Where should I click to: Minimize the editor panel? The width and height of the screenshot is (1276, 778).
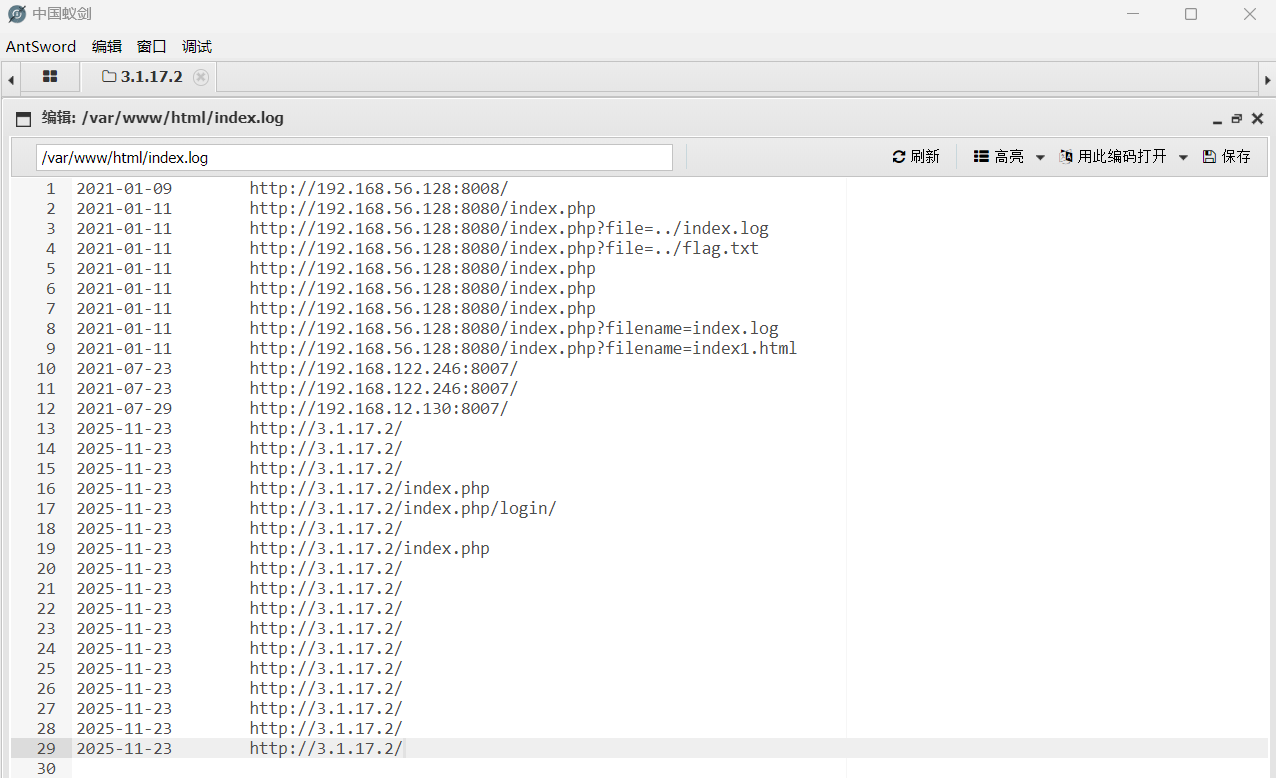(x=1217, y=119)
